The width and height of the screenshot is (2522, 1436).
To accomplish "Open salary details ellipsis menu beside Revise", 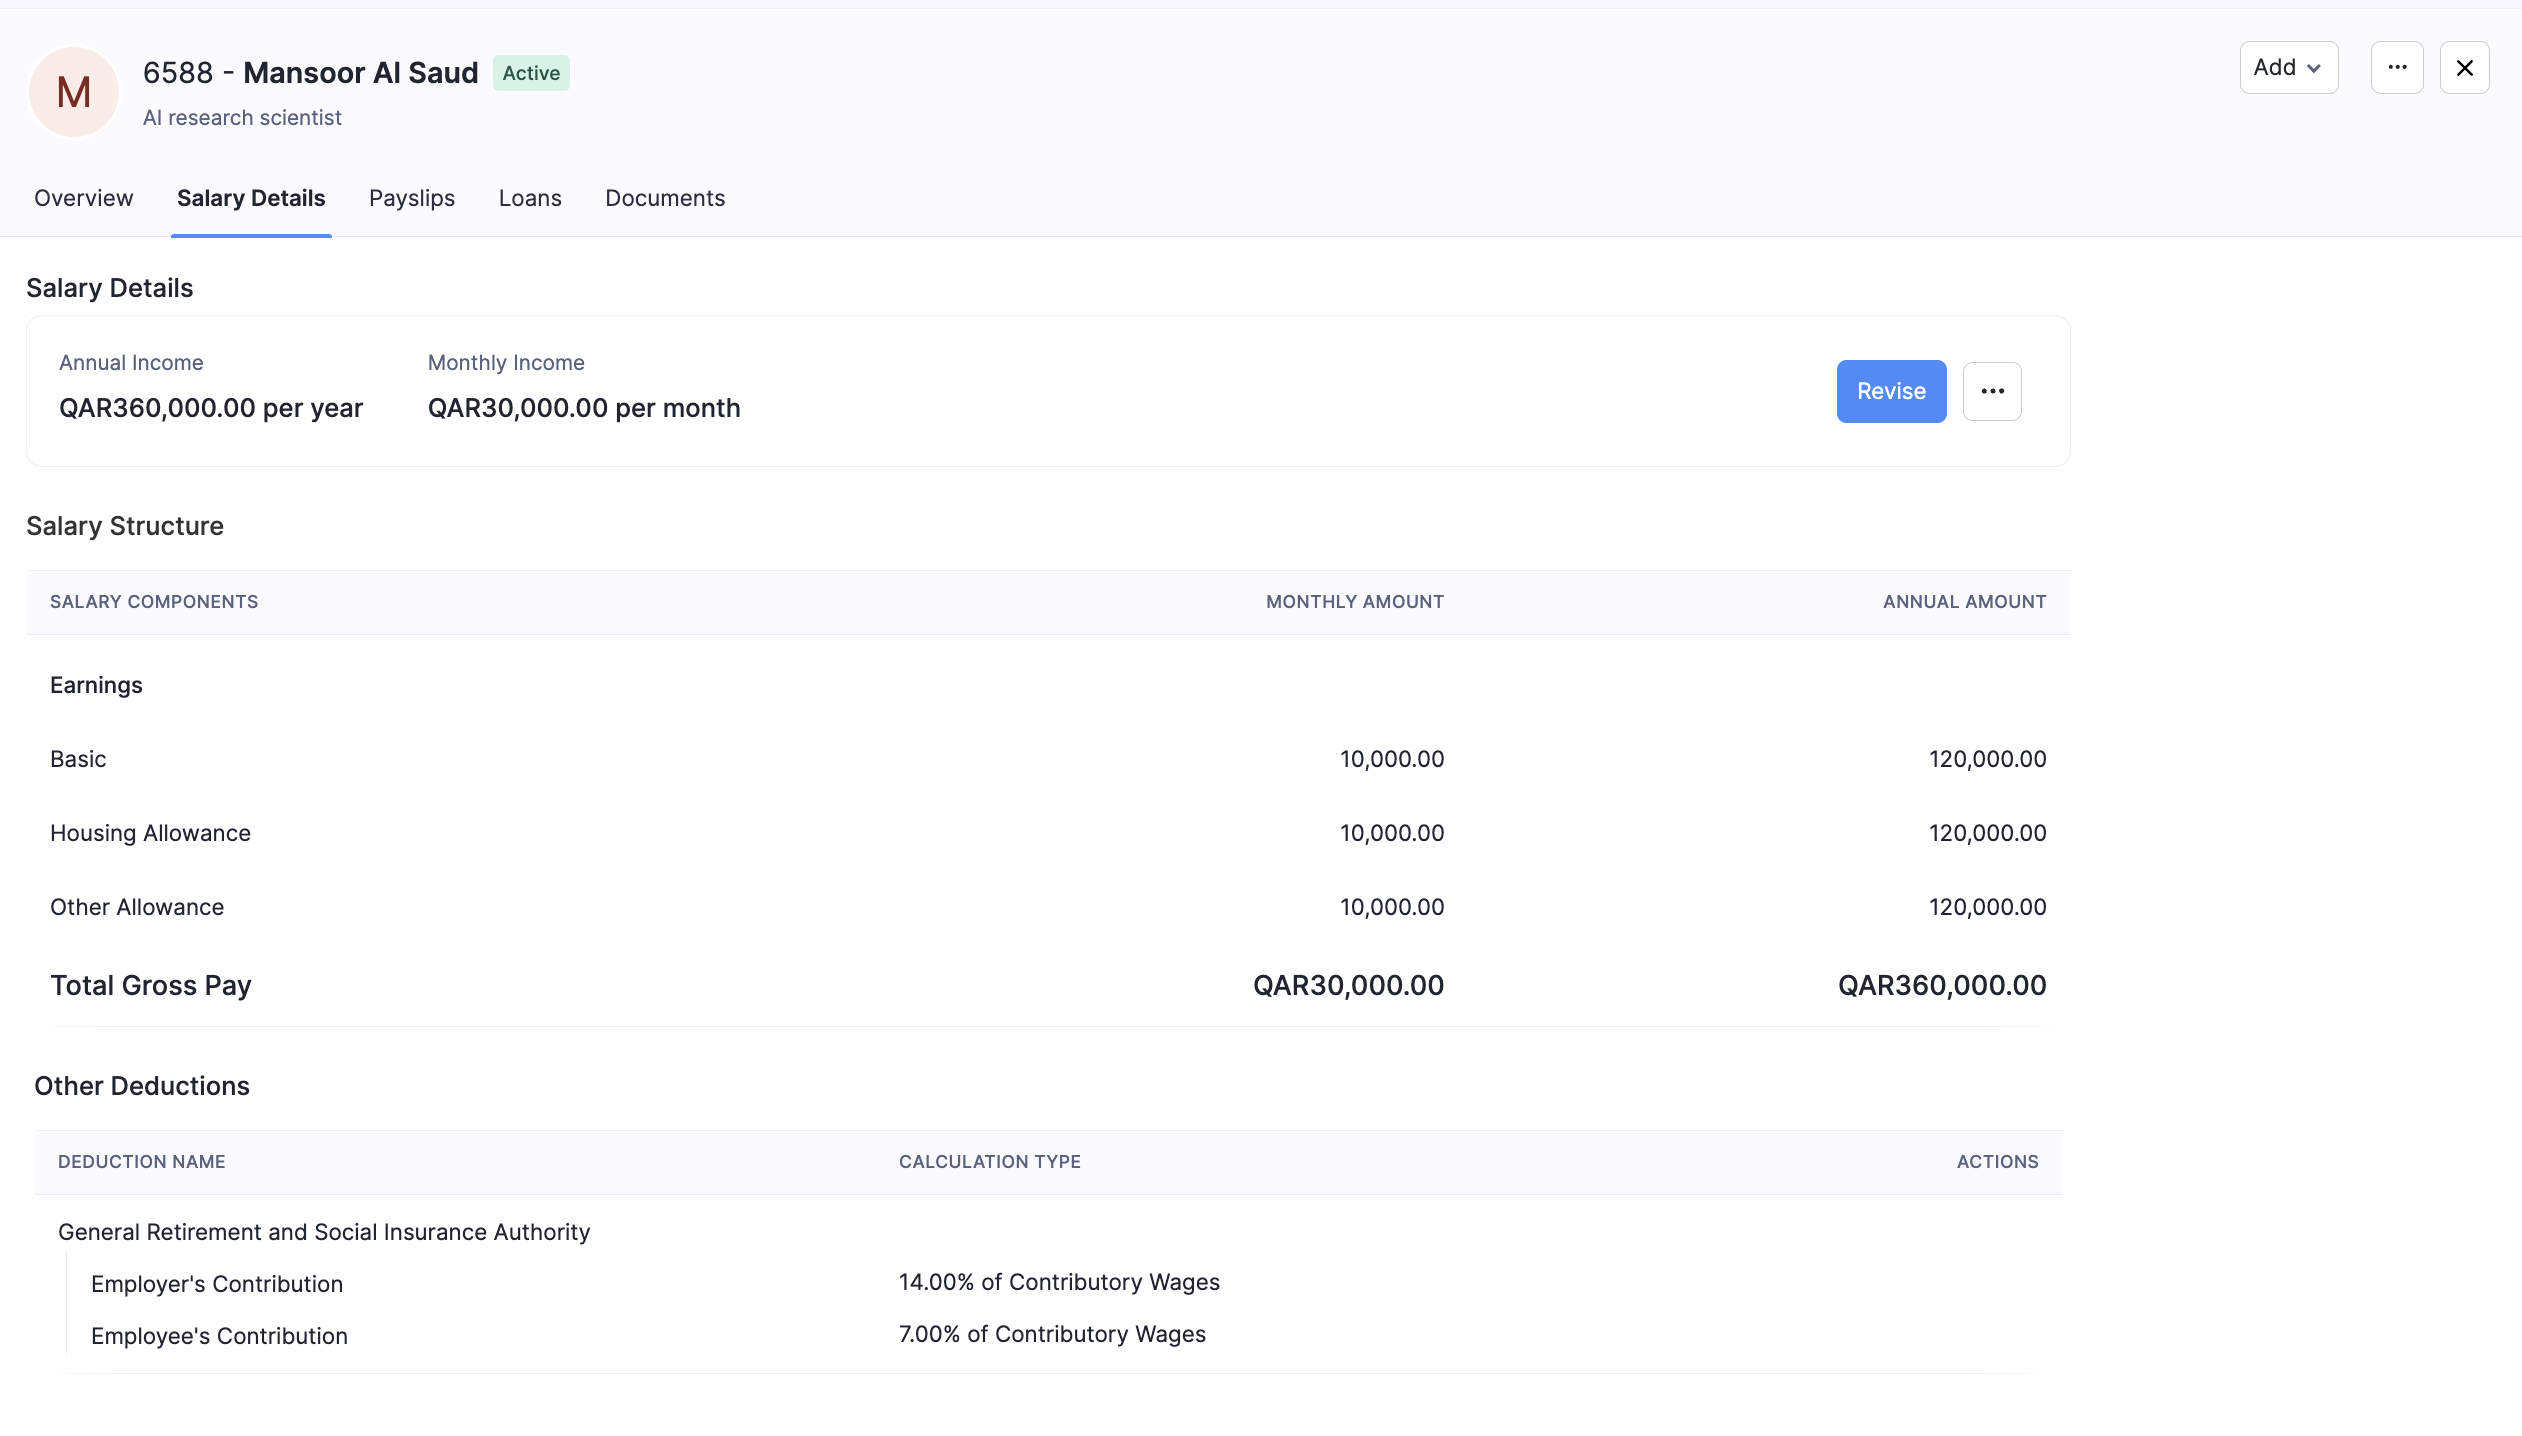I will click(1991, 391).
